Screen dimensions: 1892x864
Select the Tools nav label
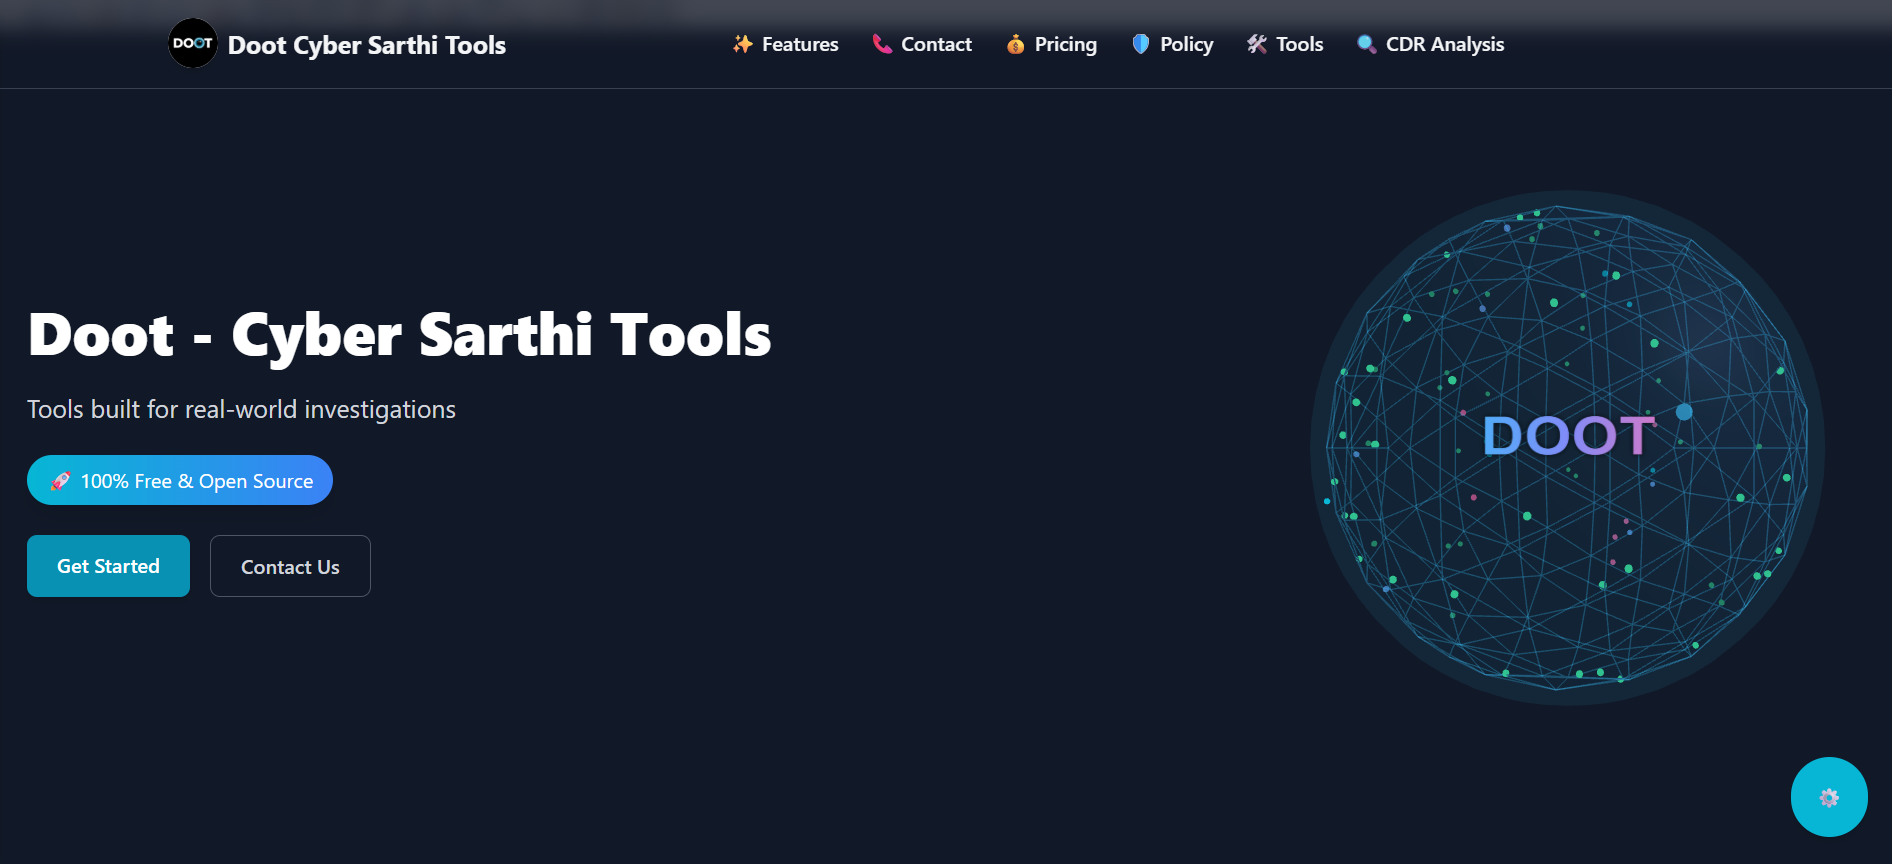(x=1299, y=44)
